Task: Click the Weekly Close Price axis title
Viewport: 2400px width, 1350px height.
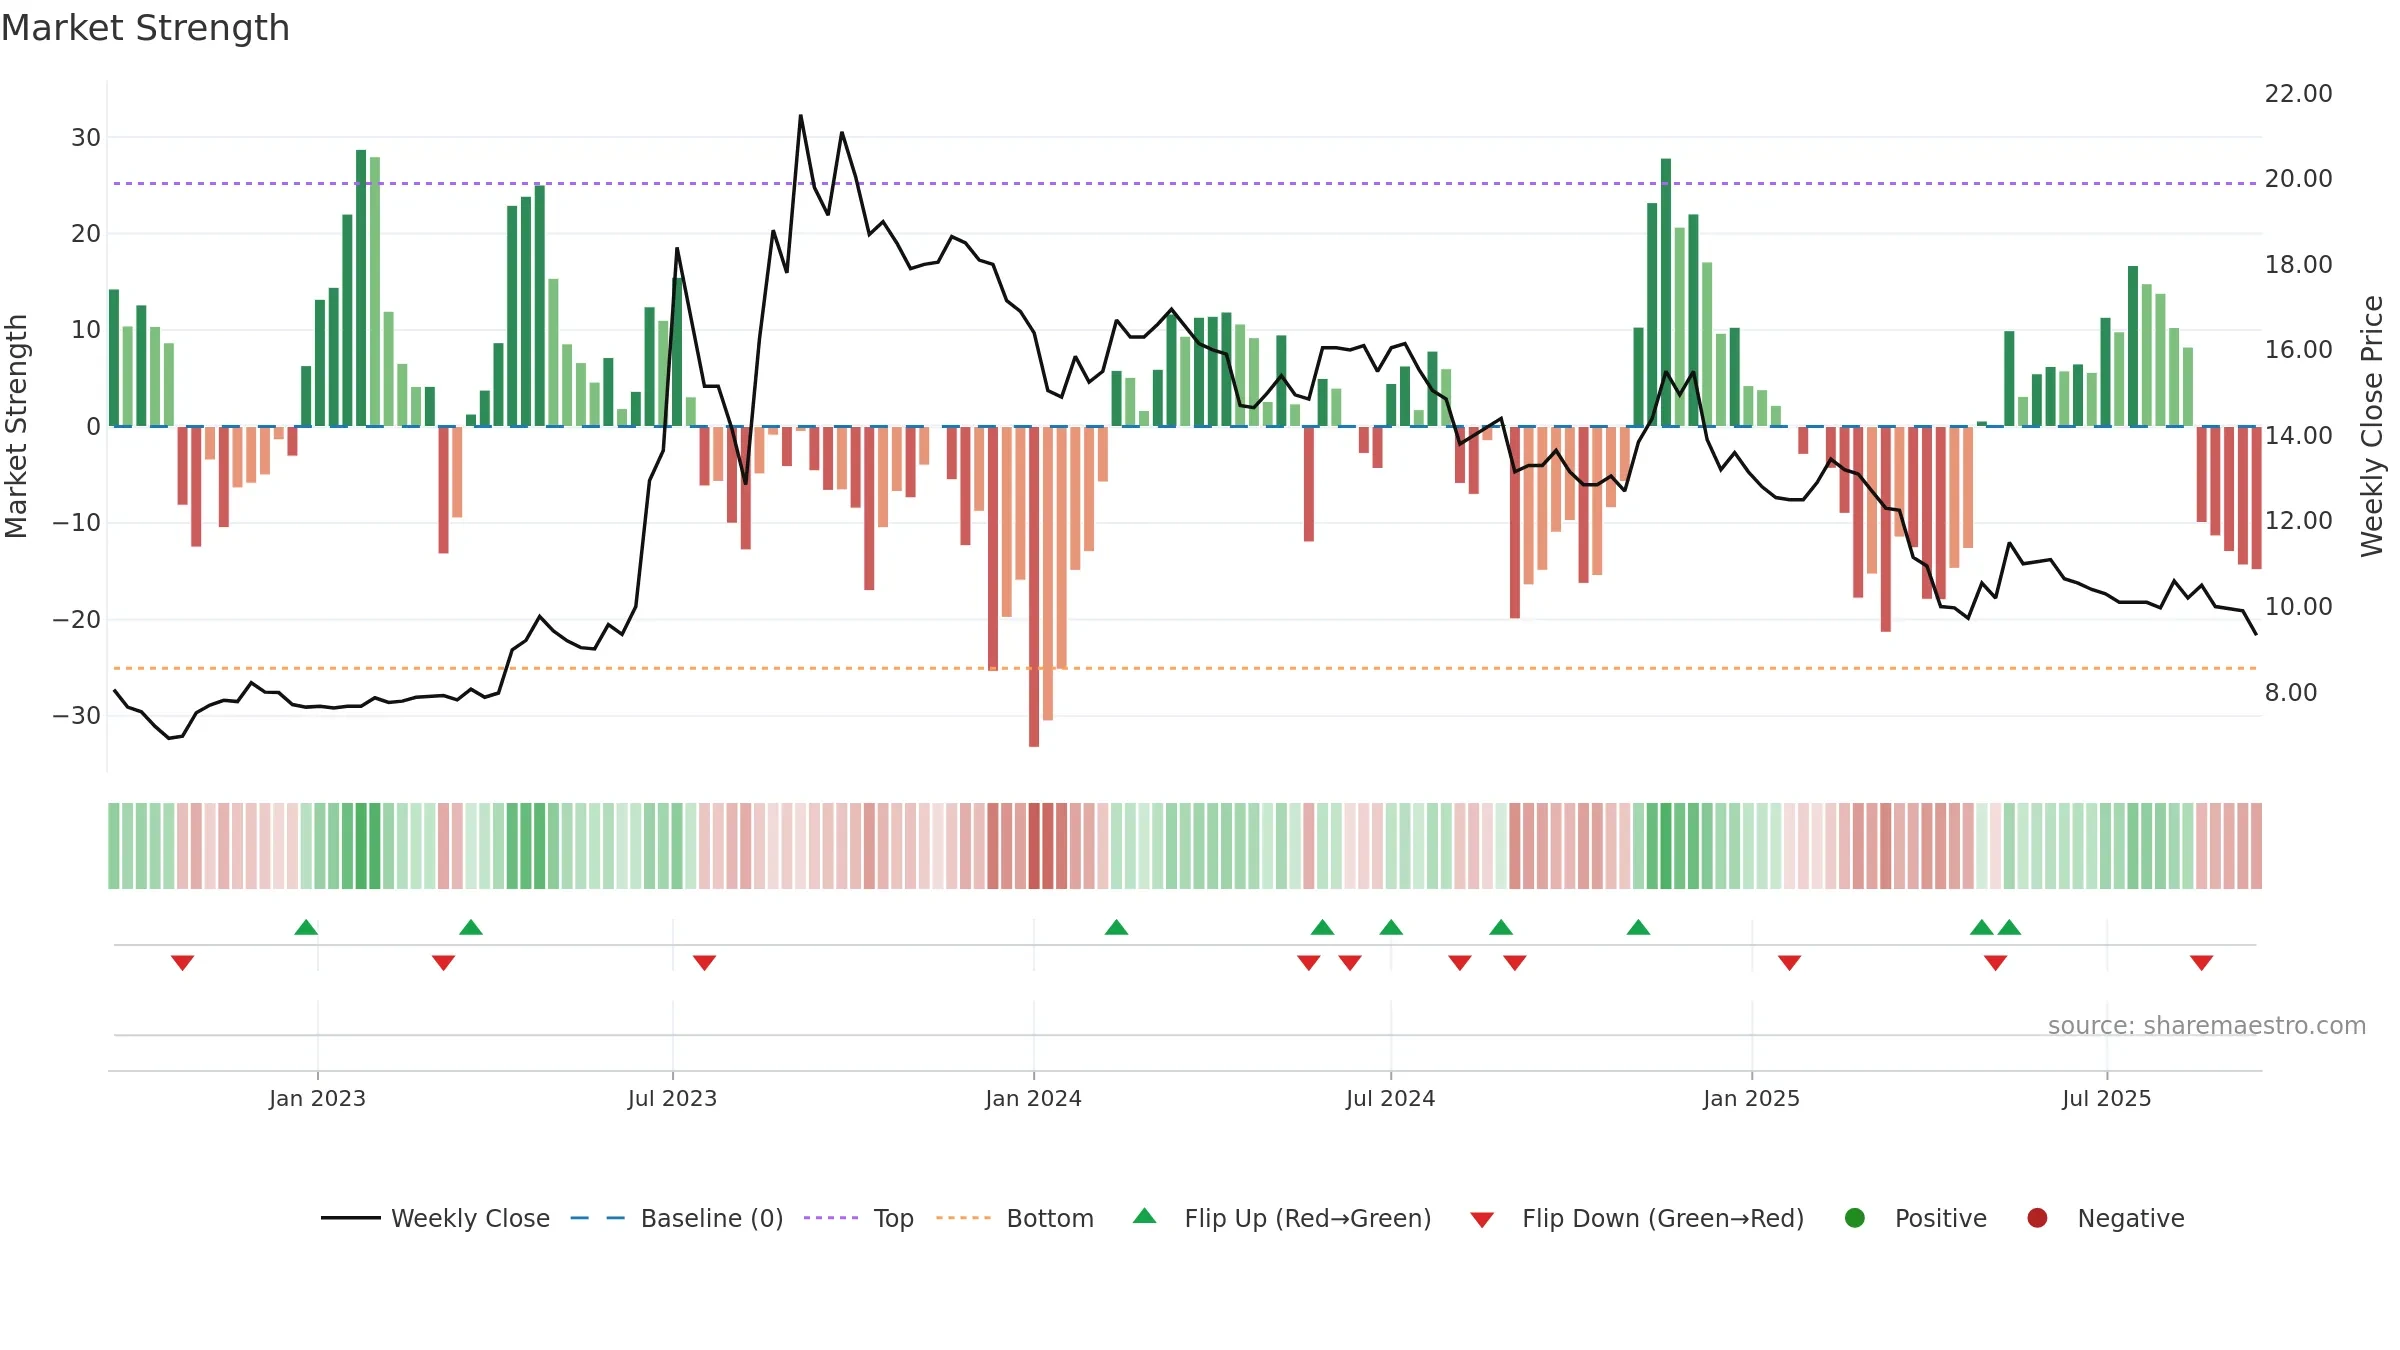Action: click(x=2372, y=426)
